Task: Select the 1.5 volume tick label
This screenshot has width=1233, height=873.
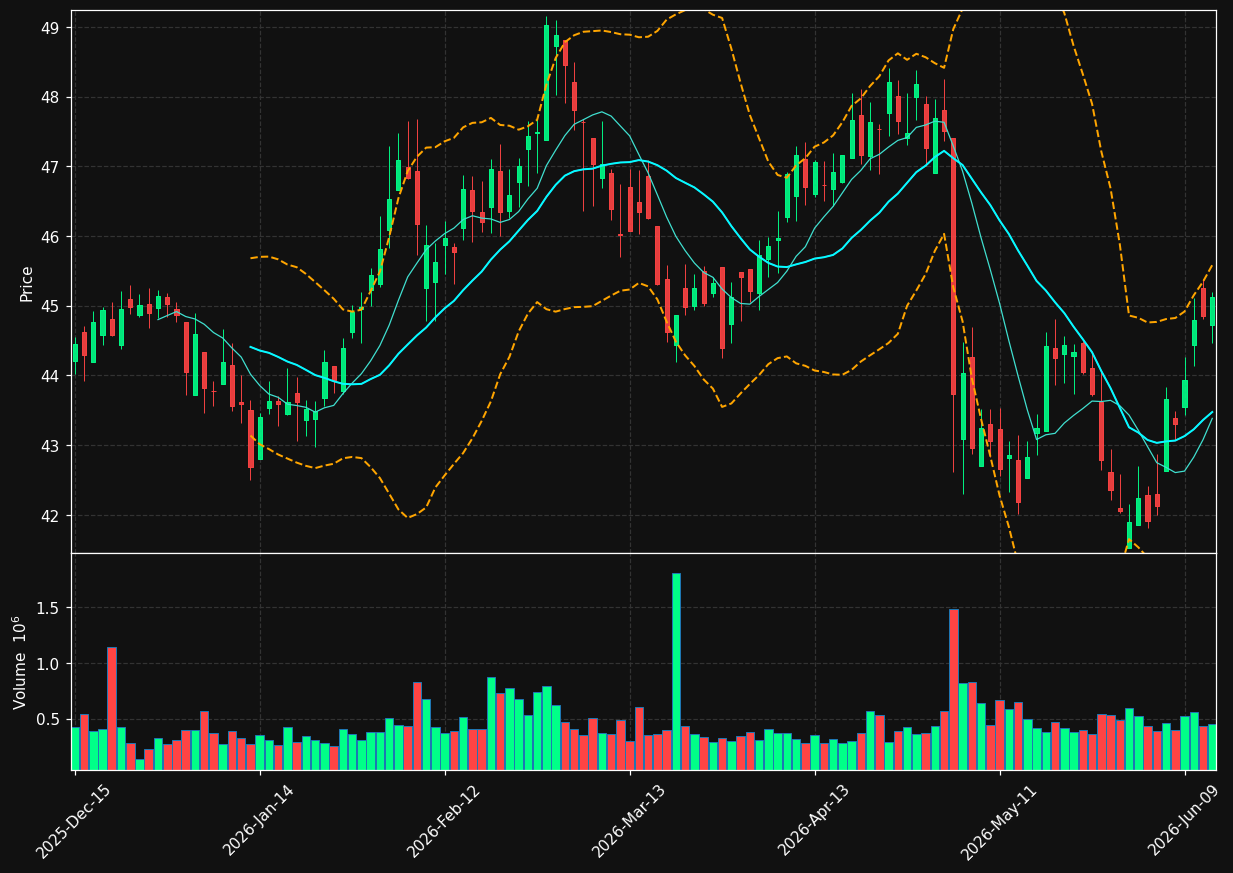Action: [50, 608]
